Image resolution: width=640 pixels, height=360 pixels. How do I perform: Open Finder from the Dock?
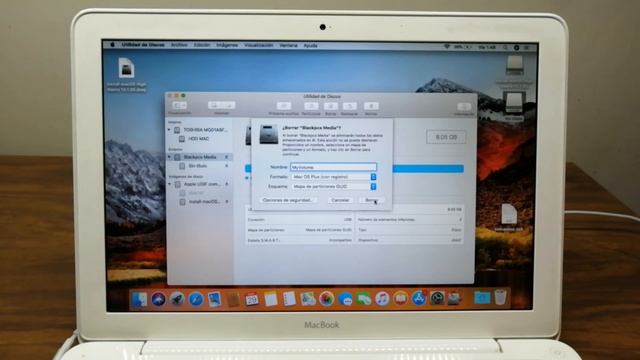pyautogui.click(x=139, y=300)
